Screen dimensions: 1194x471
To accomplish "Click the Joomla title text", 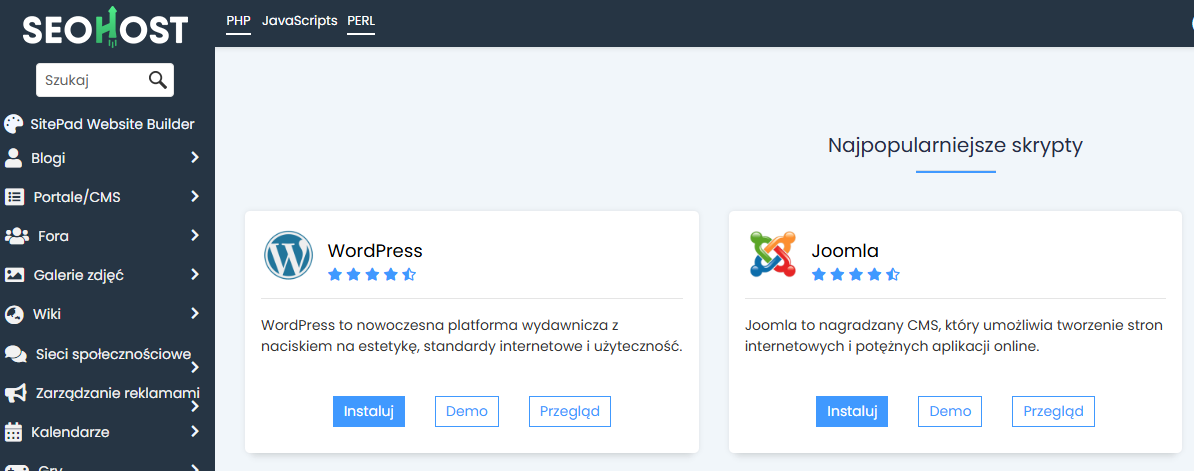I will (845, 250).
